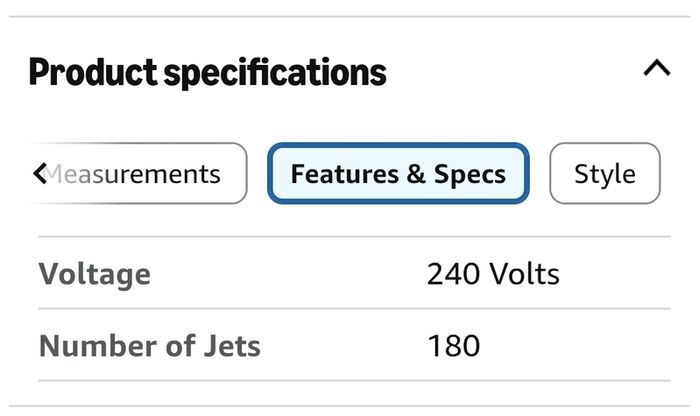Select the Features & Specs tab
This screenshot has height=416, width=700.
click(398, 173)
